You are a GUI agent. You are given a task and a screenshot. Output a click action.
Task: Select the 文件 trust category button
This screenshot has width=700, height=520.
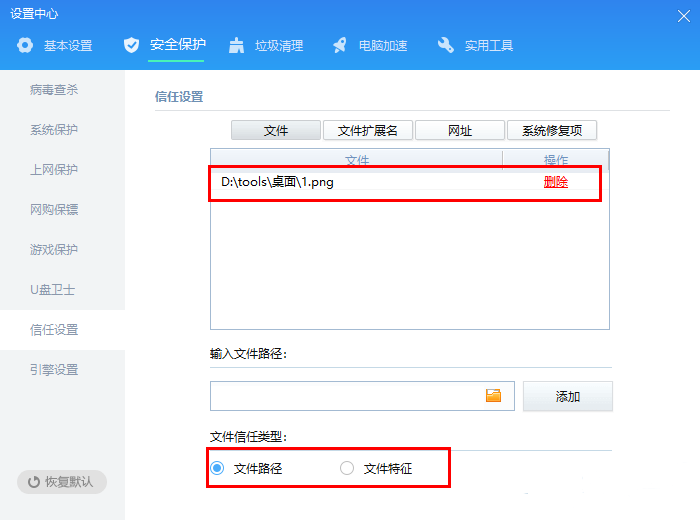pyautogui.click(x=276, y=130)
